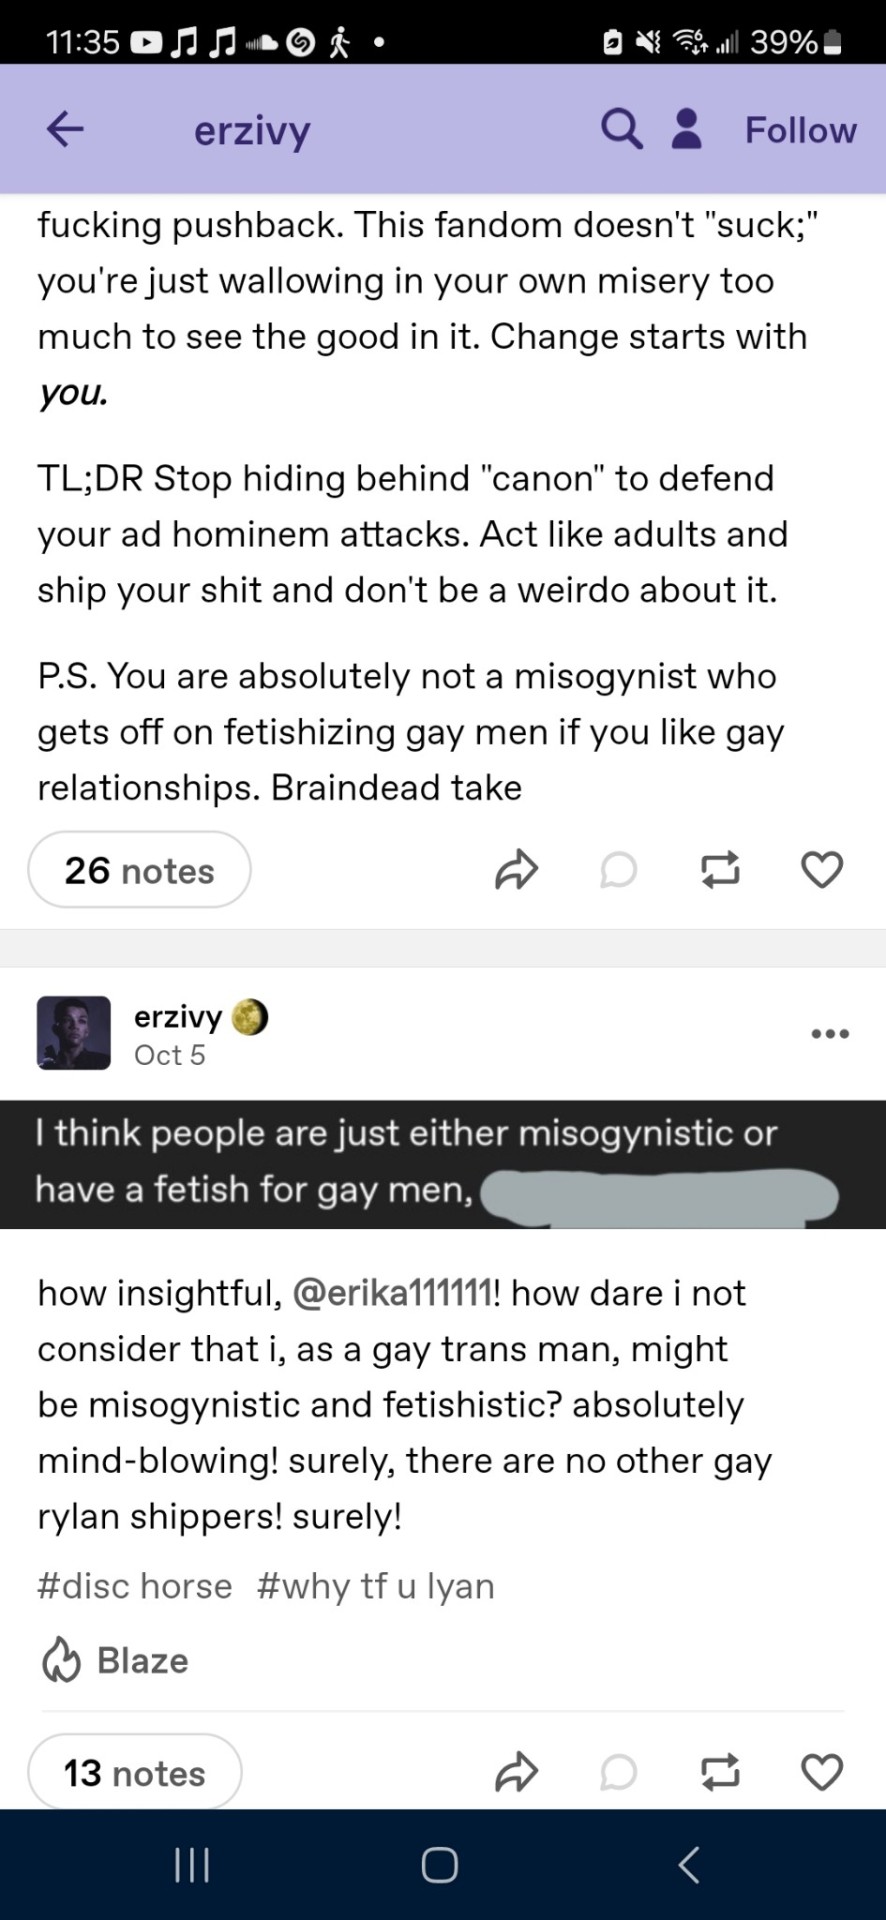Open blog search magnifier icon
The image size is (886, 1920).
[x=621, y=129]
